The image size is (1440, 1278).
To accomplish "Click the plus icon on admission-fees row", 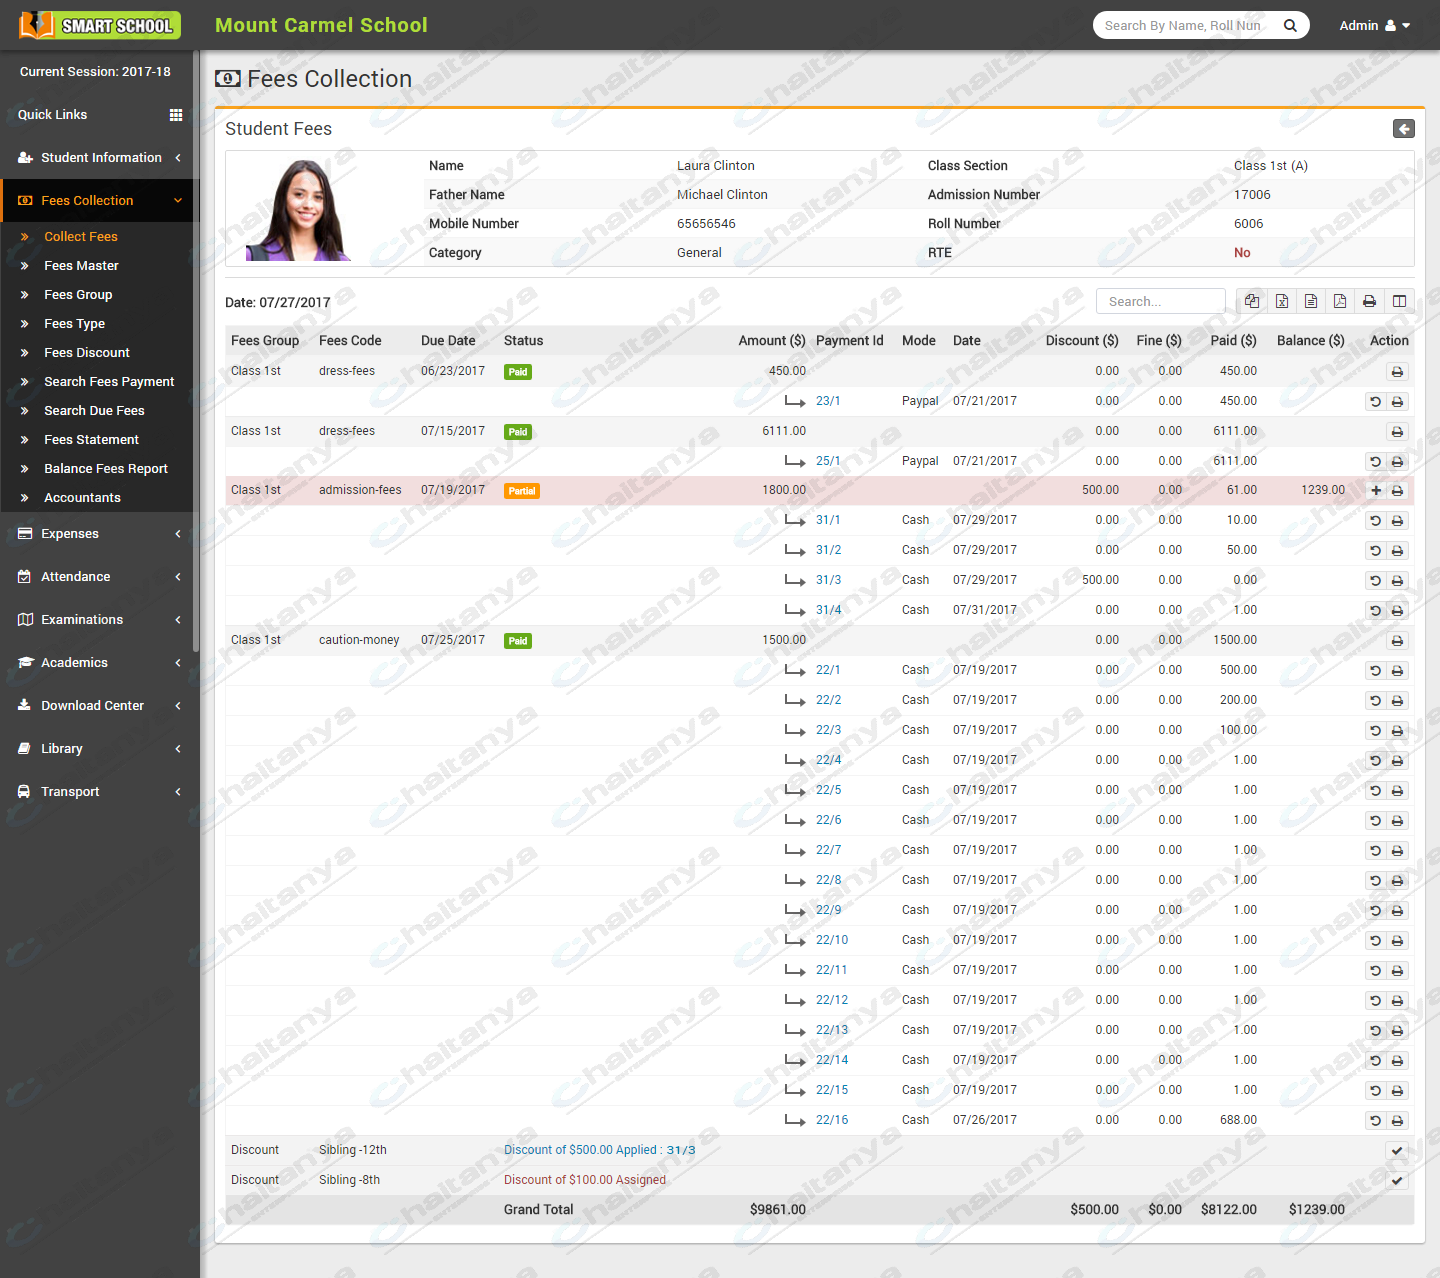I will pos(1376,491).
